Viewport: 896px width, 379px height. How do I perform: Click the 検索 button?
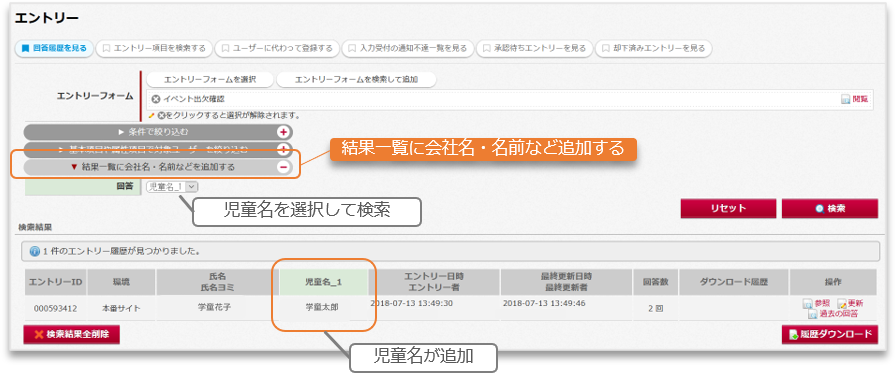(830, 209)
